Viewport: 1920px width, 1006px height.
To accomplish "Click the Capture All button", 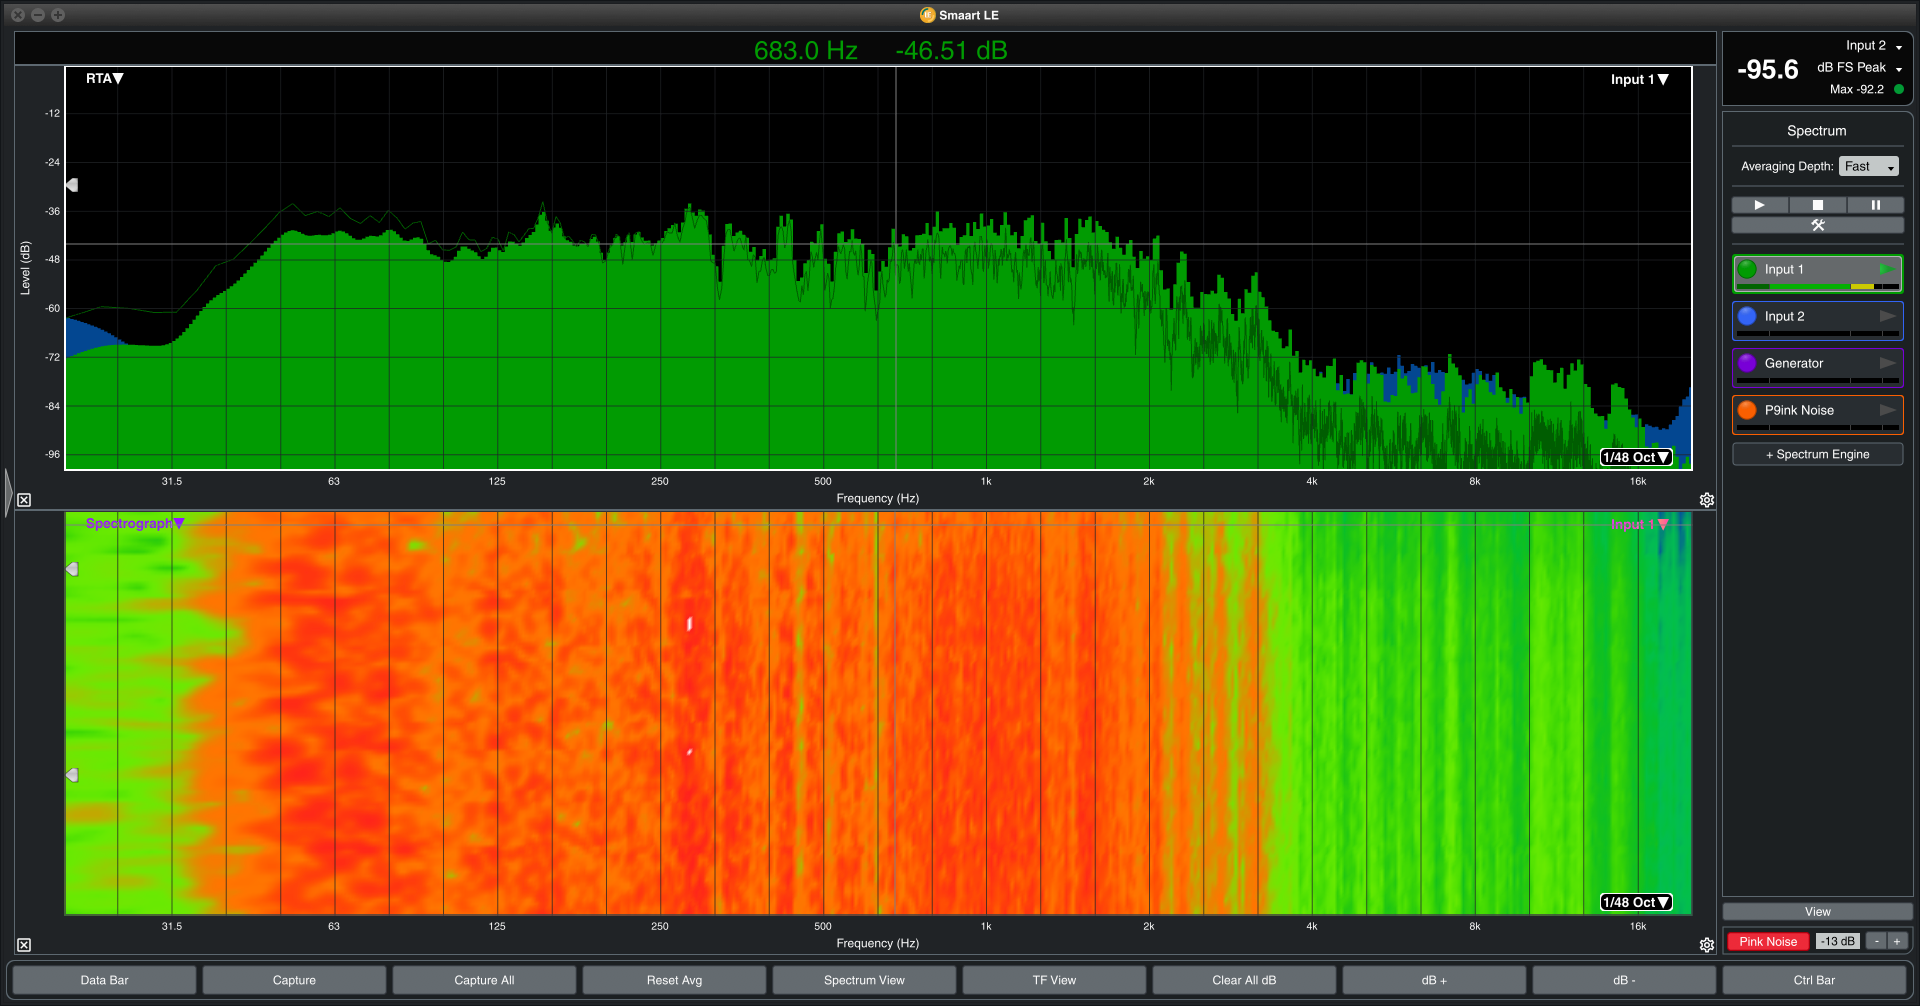I will pos(484,980).
